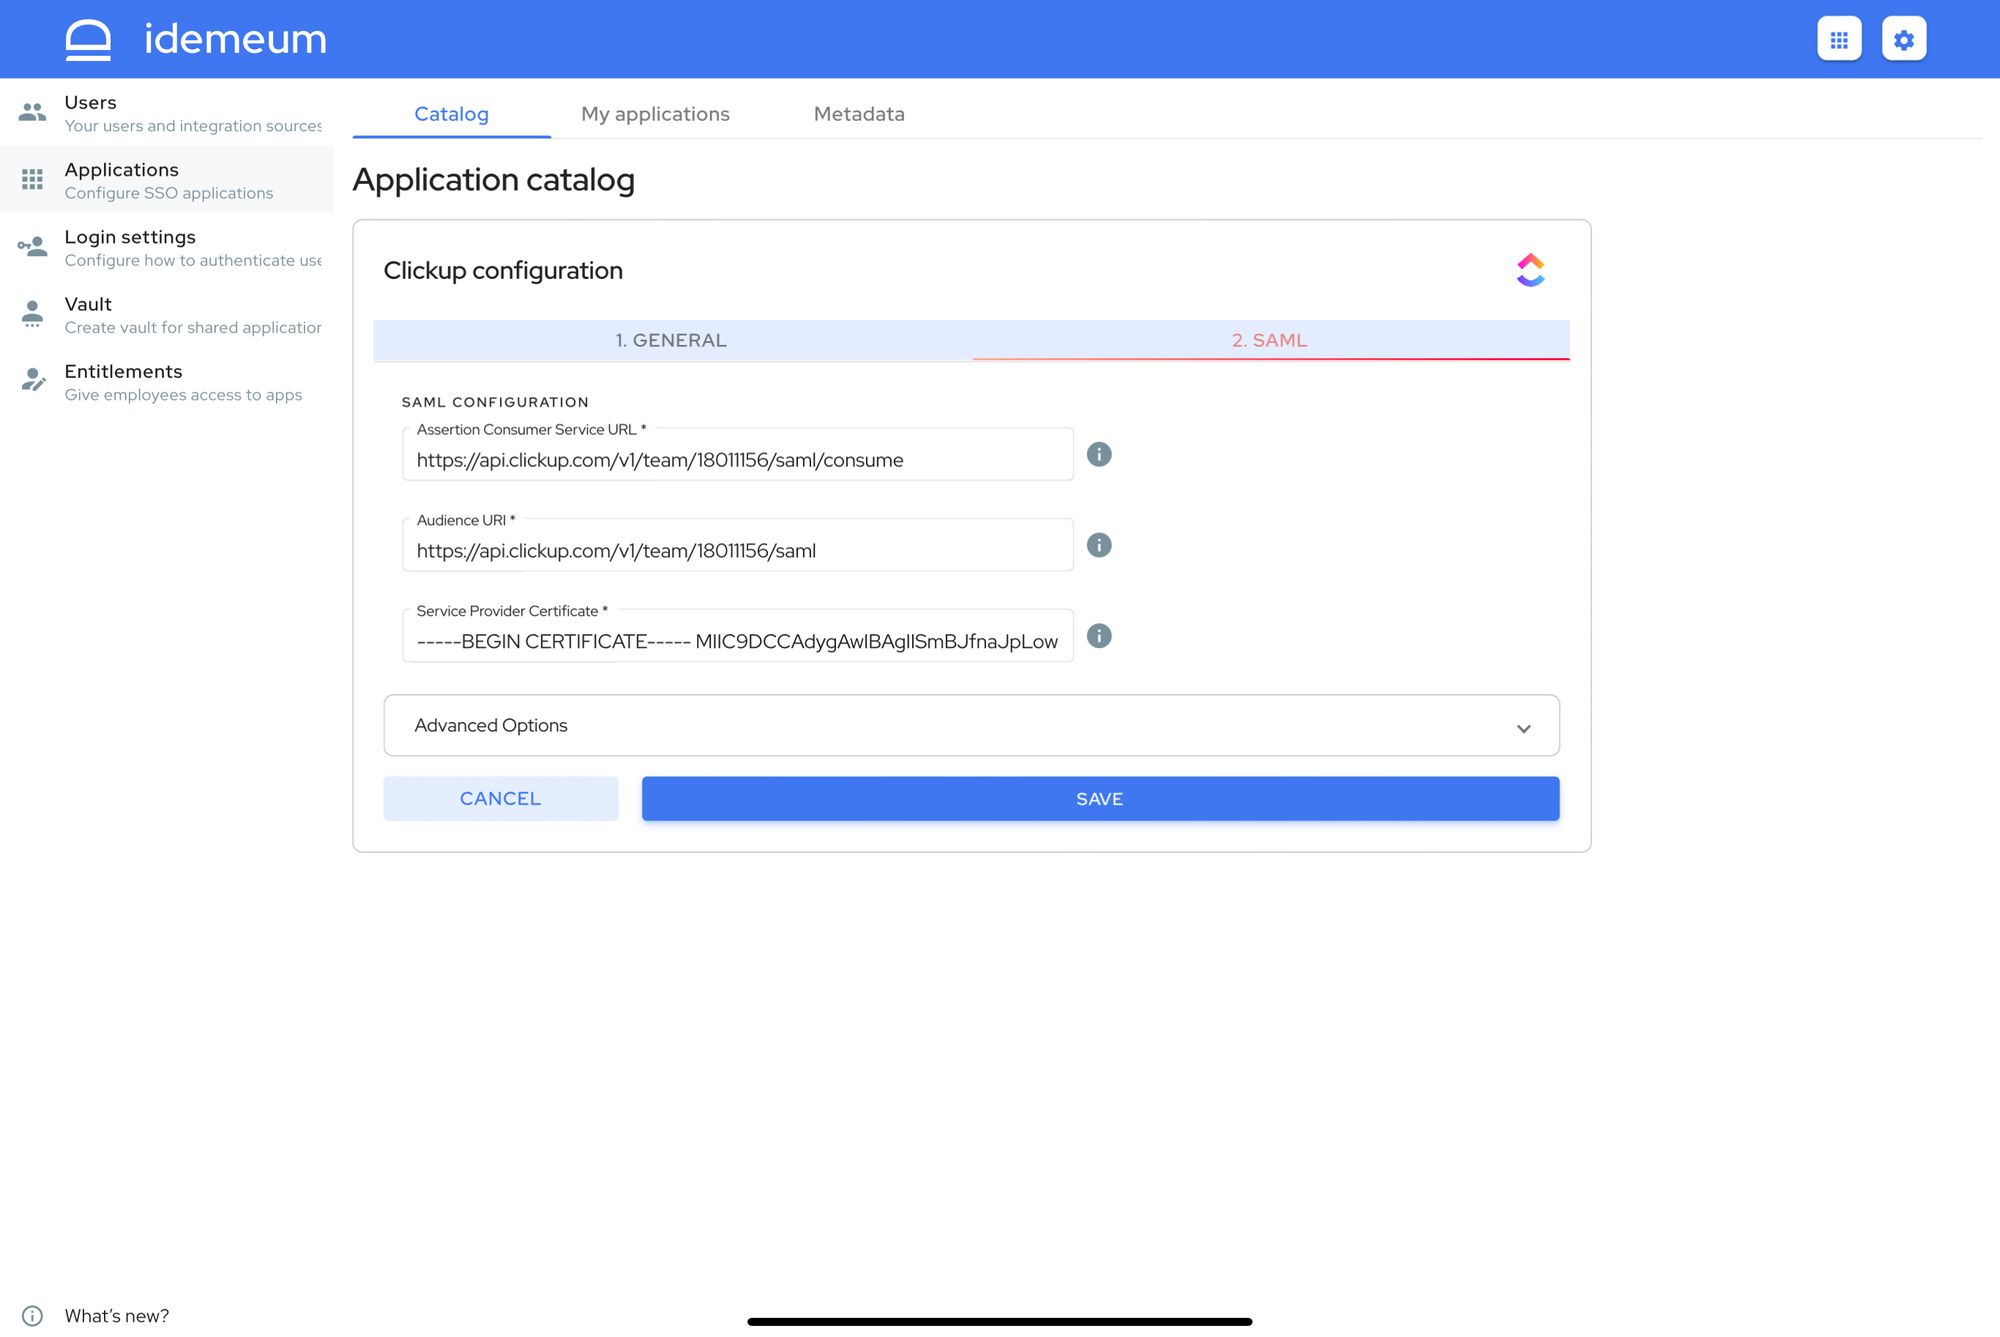The image size is (2000, 1337).
Task: Click into the Audience URI input field
Action: pos(738,546)
